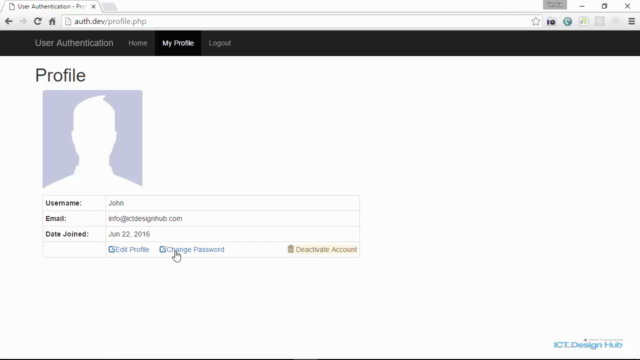The height and width of the screenshot is (360, 640).
Task: Click the date Jun 22, 2016
Action: click(x=129, y=234)
